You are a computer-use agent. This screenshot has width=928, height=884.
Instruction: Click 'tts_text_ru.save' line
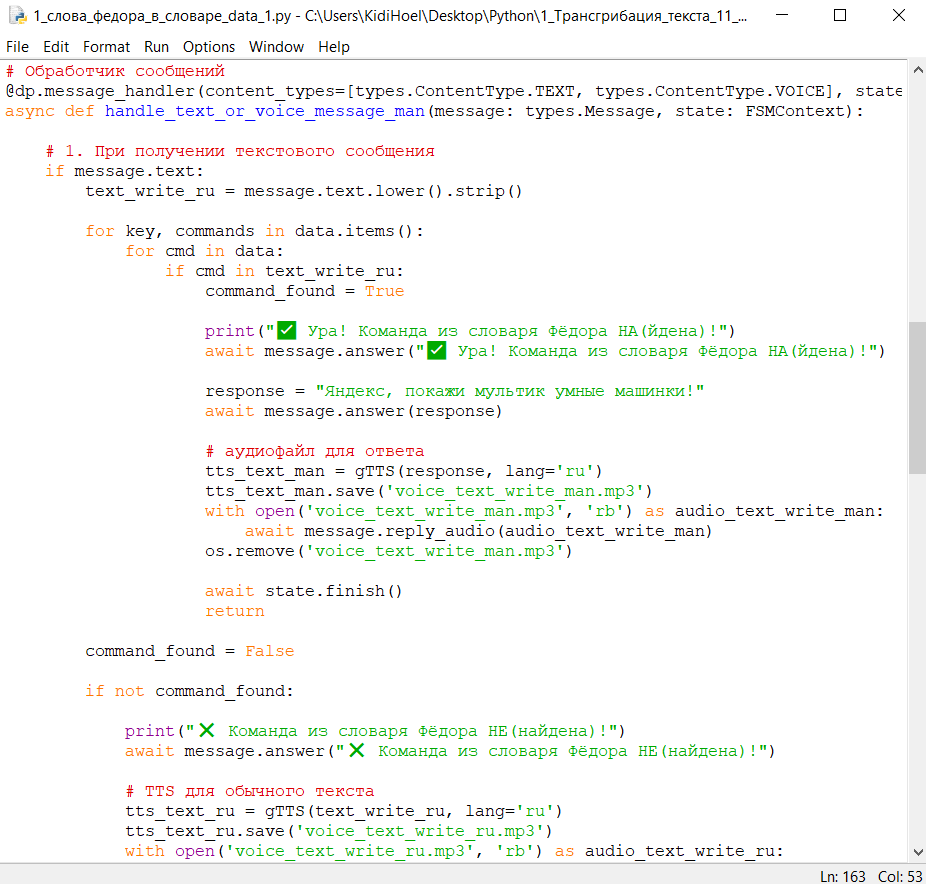pyautogui.click(x=339, y=831)
